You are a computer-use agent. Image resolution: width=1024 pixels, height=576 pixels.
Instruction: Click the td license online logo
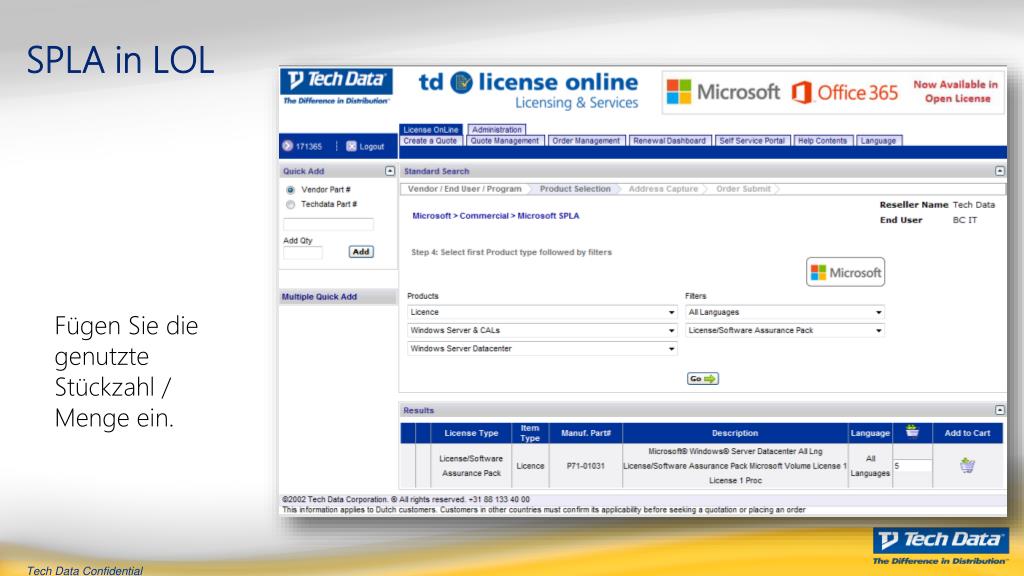pyautogui.click(x=528, y=90)
